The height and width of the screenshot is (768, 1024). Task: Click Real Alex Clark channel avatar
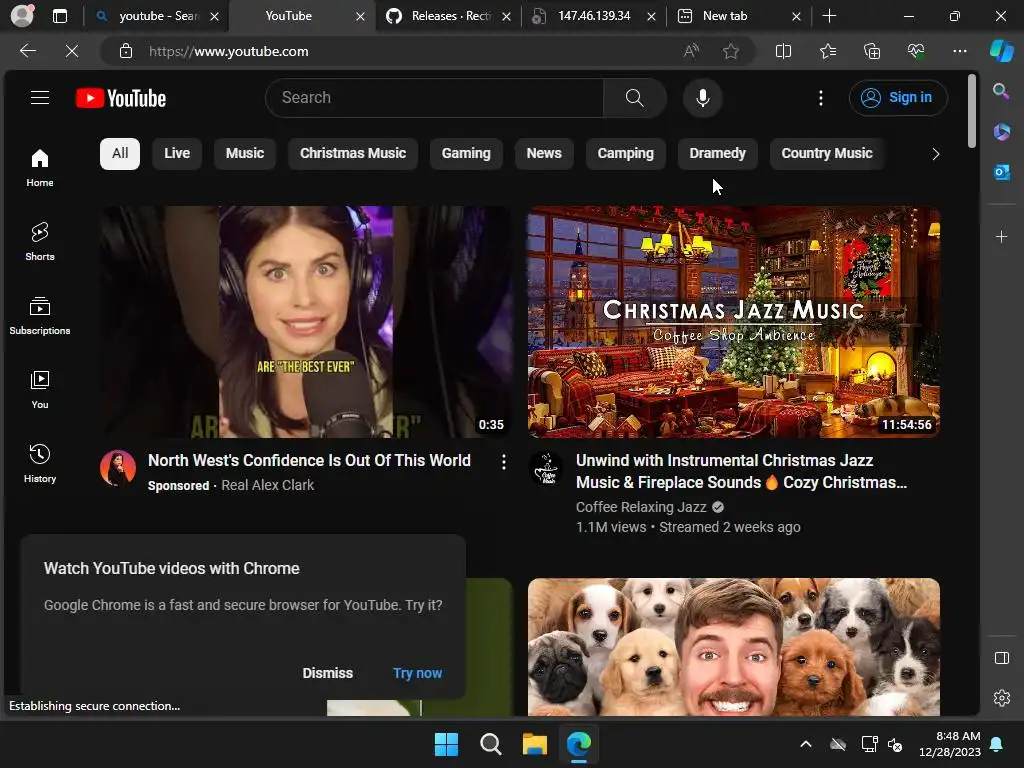[x=118, y=468]
